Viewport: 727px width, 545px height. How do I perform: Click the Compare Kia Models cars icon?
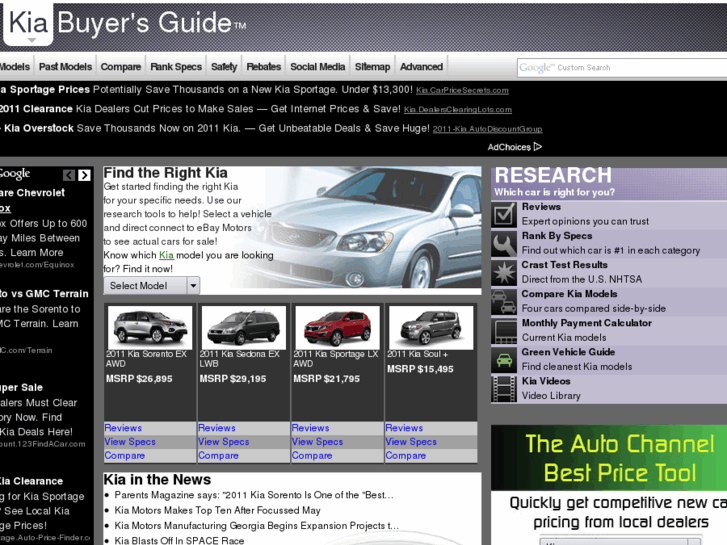click(x=504, y=302)
